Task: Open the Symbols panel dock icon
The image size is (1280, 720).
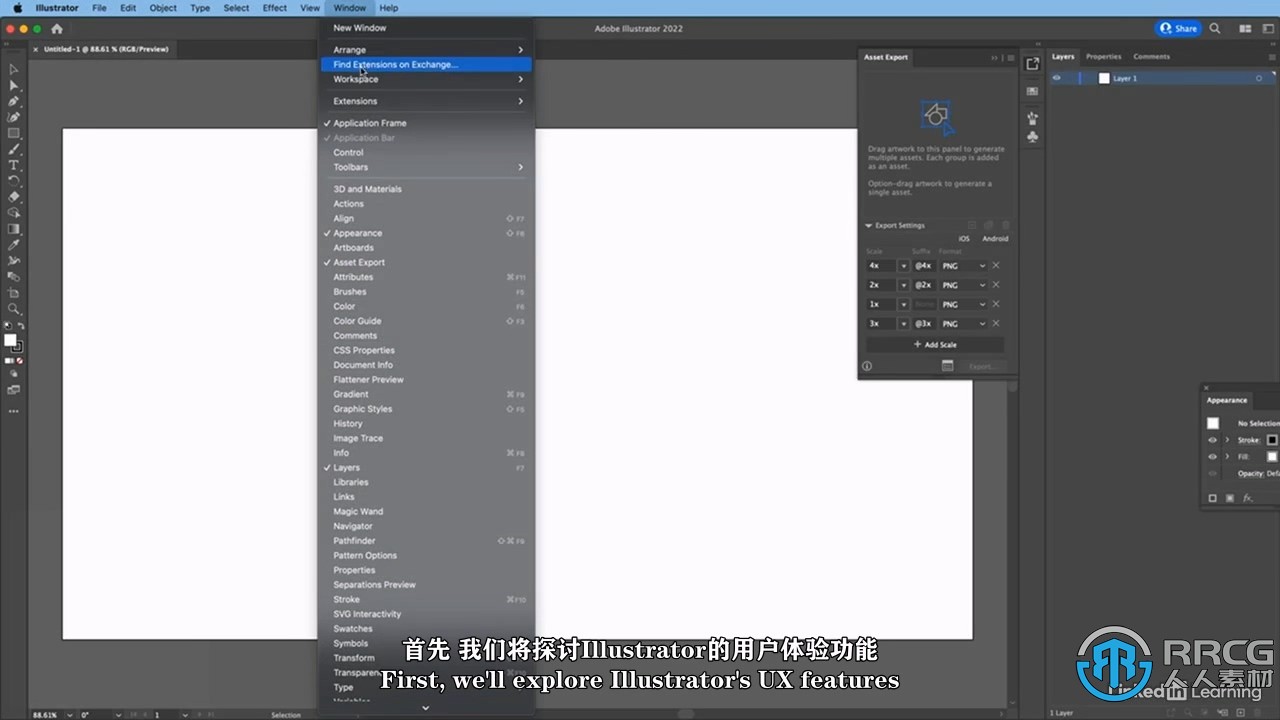Action: pyautogui.click(x=1033, y=137)
